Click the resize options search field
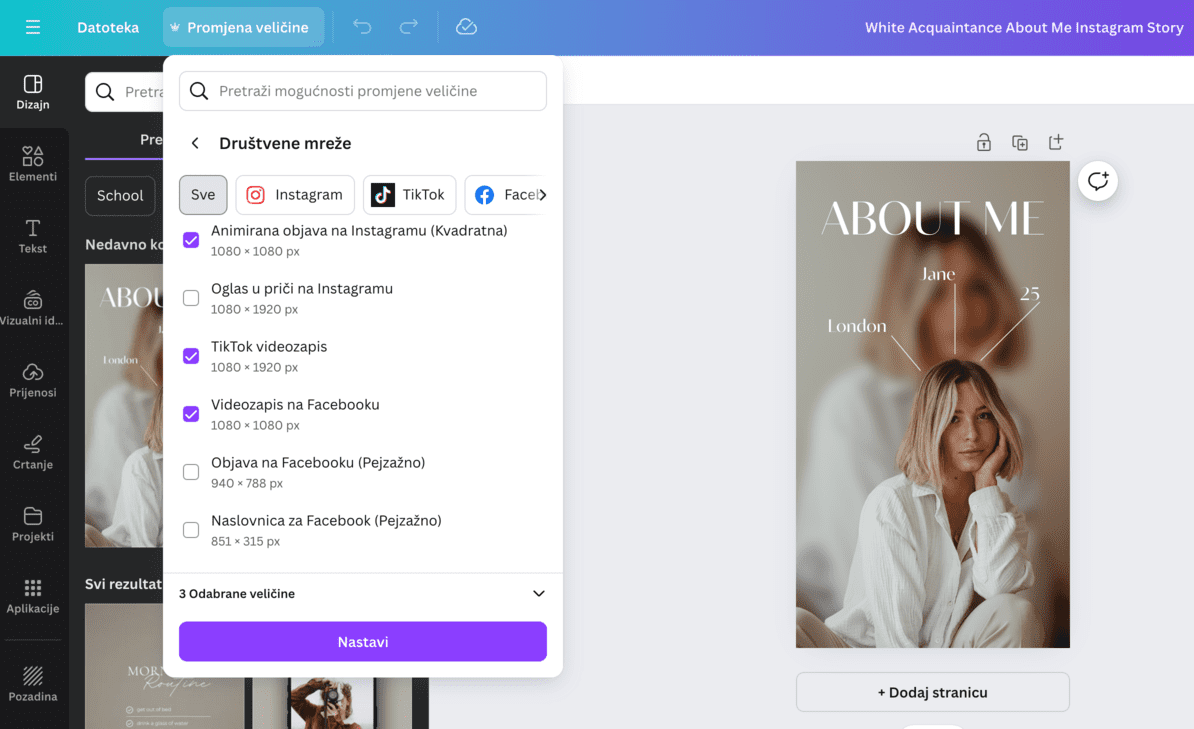Screen dimensions: 1194x729 363,91
